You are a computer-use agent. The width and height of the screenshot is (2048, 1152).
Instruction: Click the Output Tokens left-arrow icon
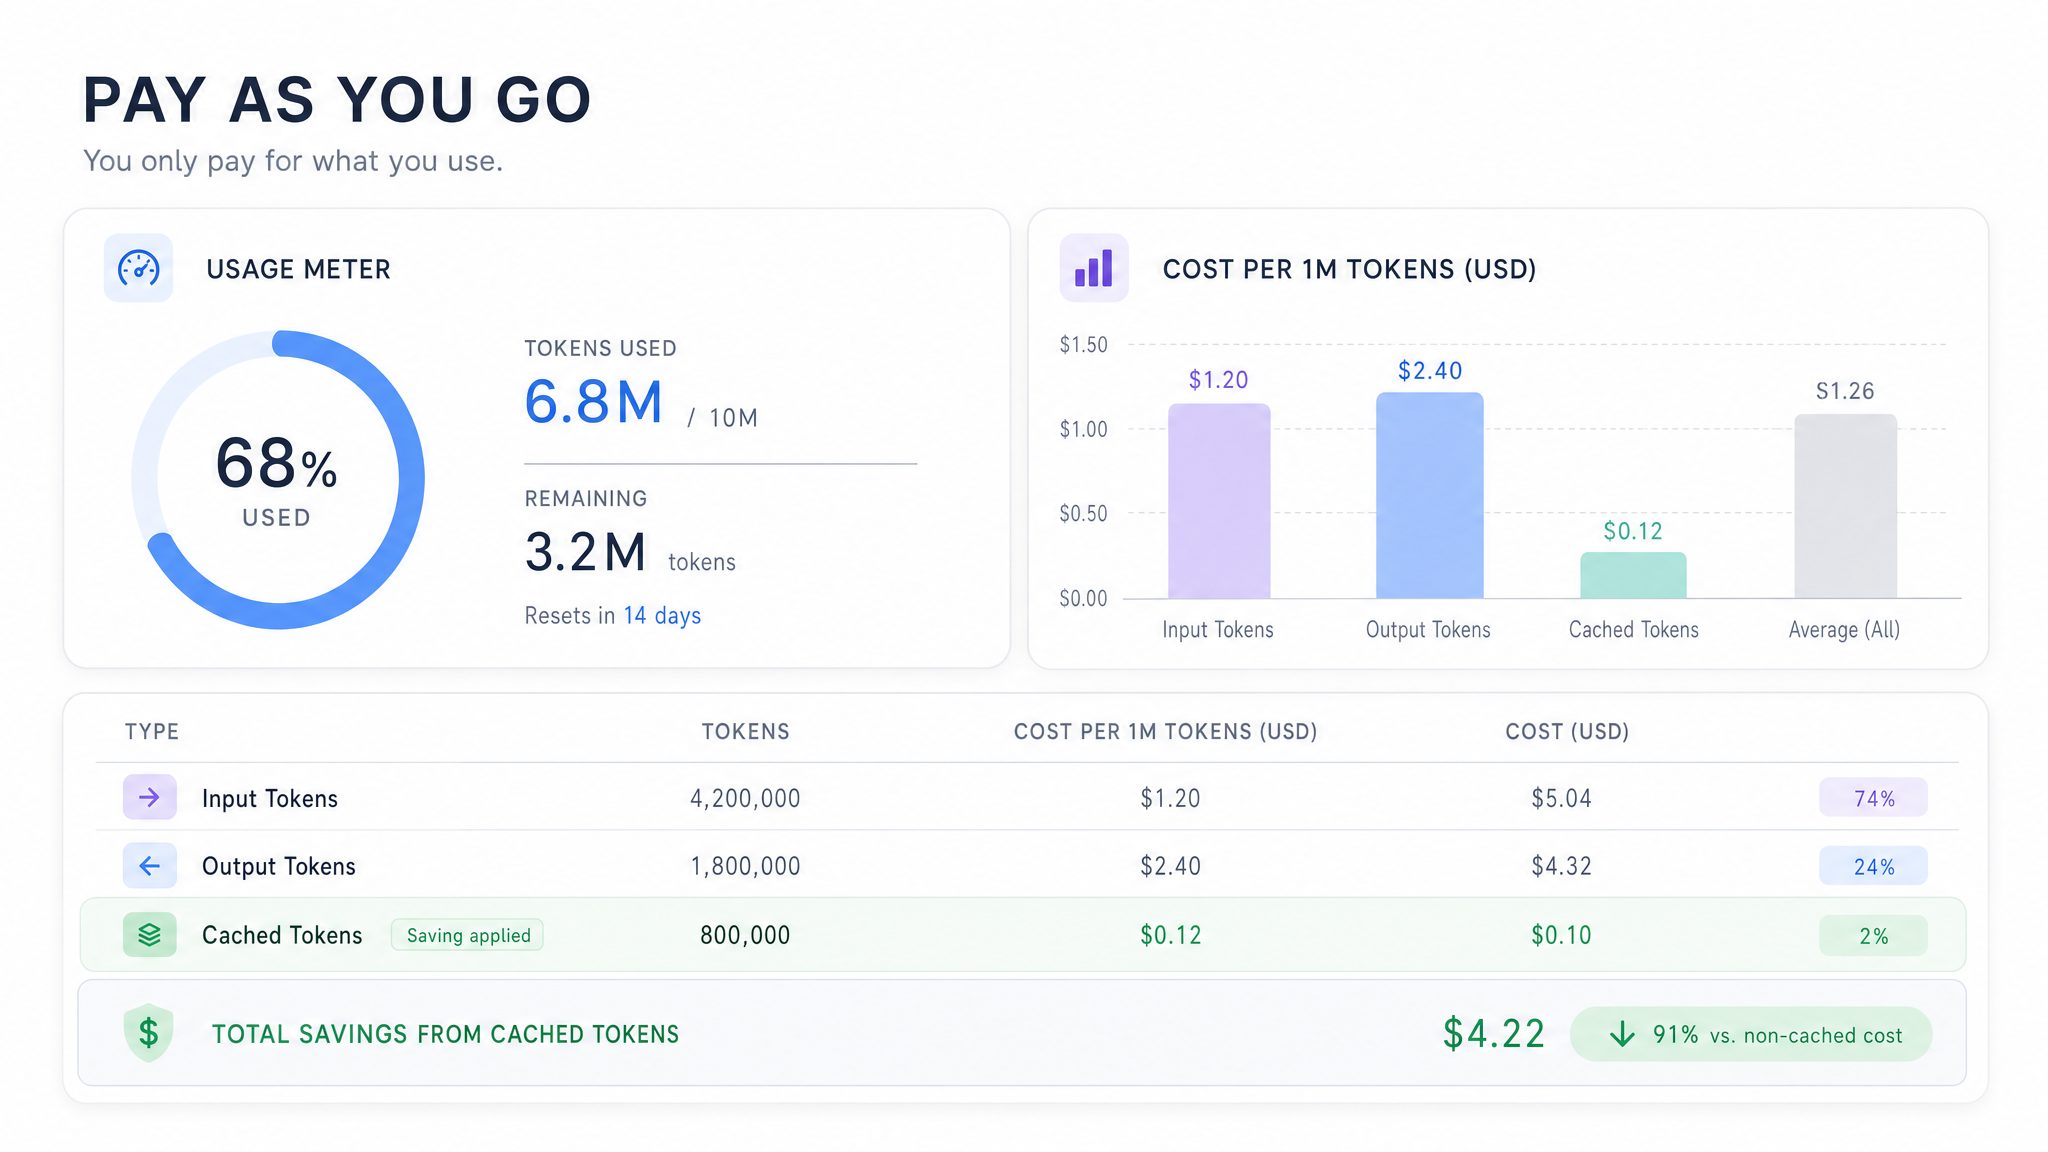pyautogui.click(x=150, y=865)
